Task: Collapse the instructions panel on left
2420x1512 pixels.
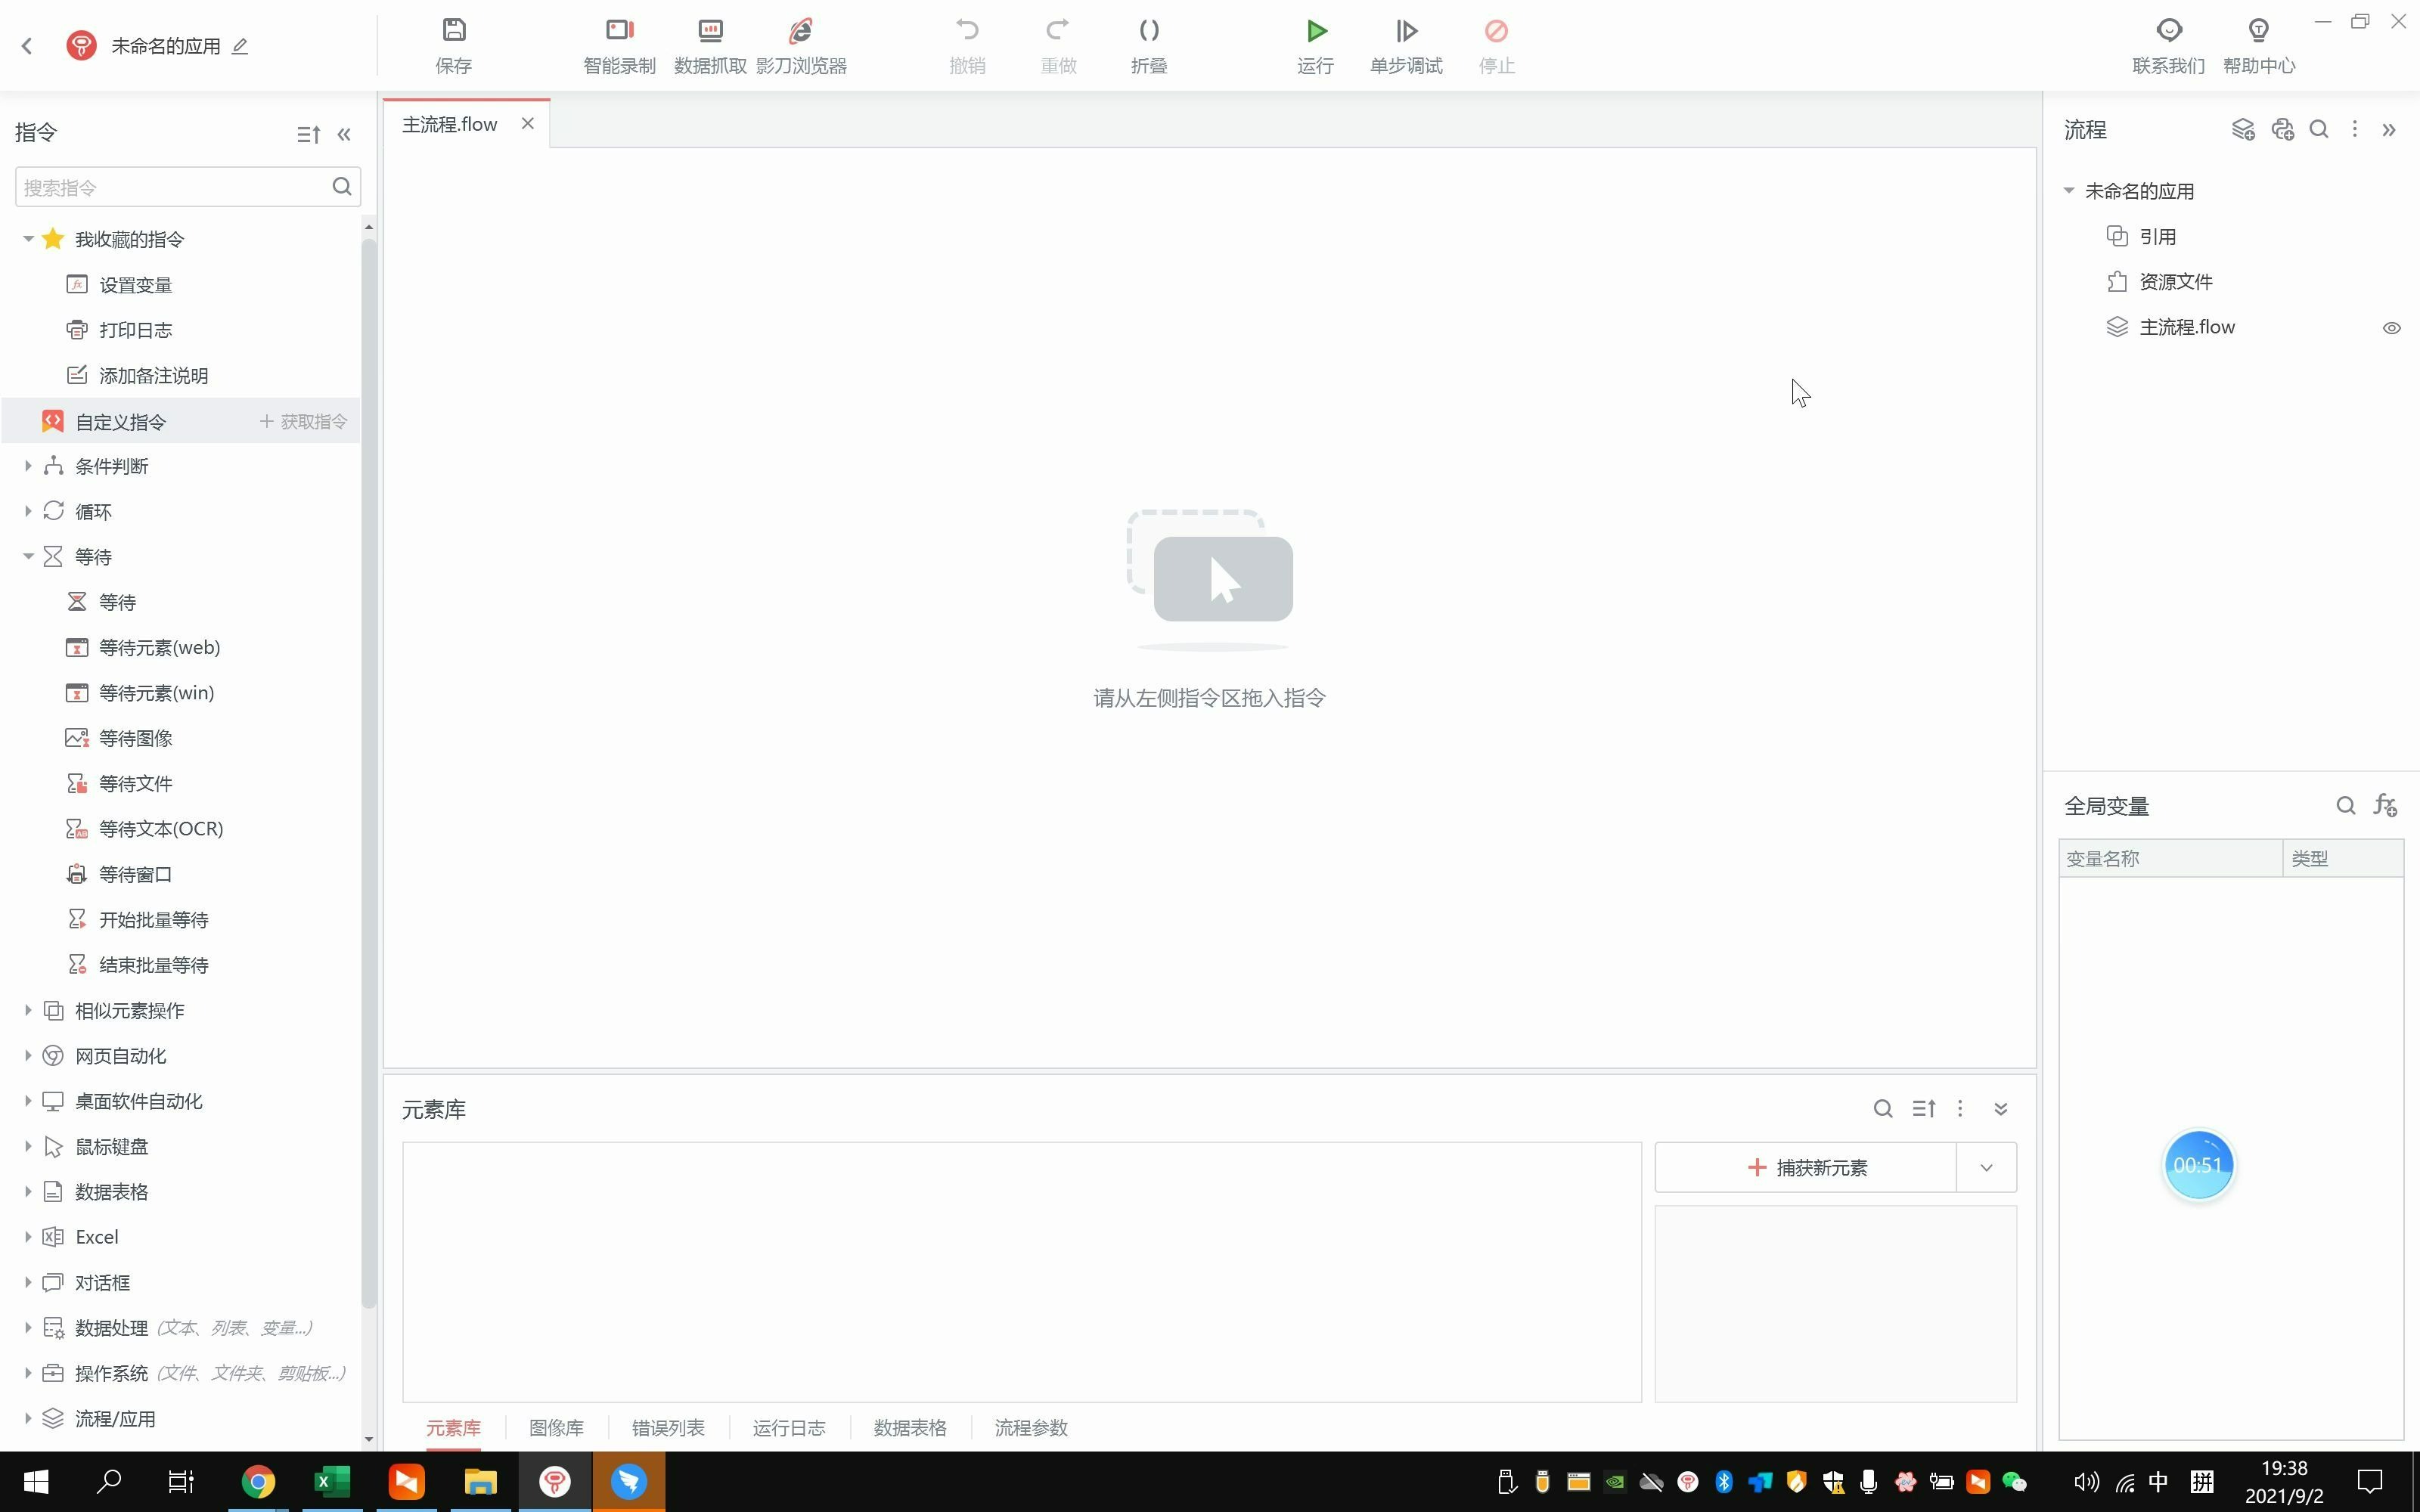Action: [344, 134]
